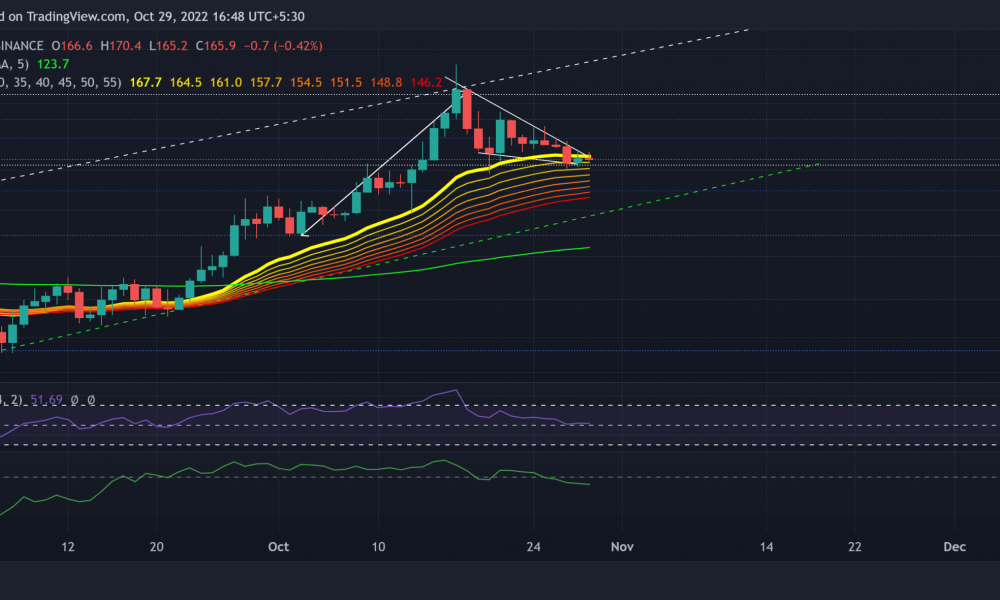1000x600 pixels.
Task: Click the price change −0.7 (−0.42%)
Action: point(283,46)
